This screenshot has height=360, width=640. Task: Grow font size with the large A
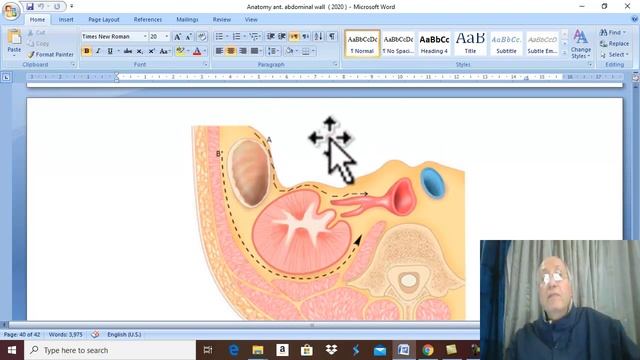[177, 37]
